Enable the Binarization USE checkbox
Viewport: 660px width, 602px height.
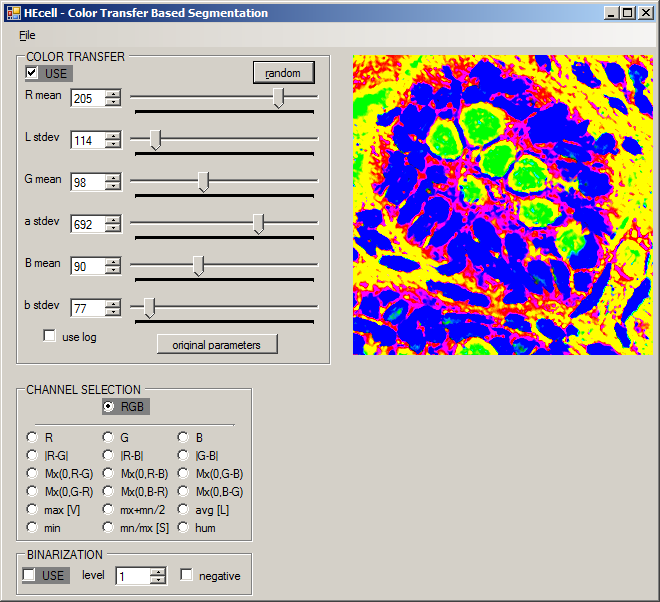30,575
